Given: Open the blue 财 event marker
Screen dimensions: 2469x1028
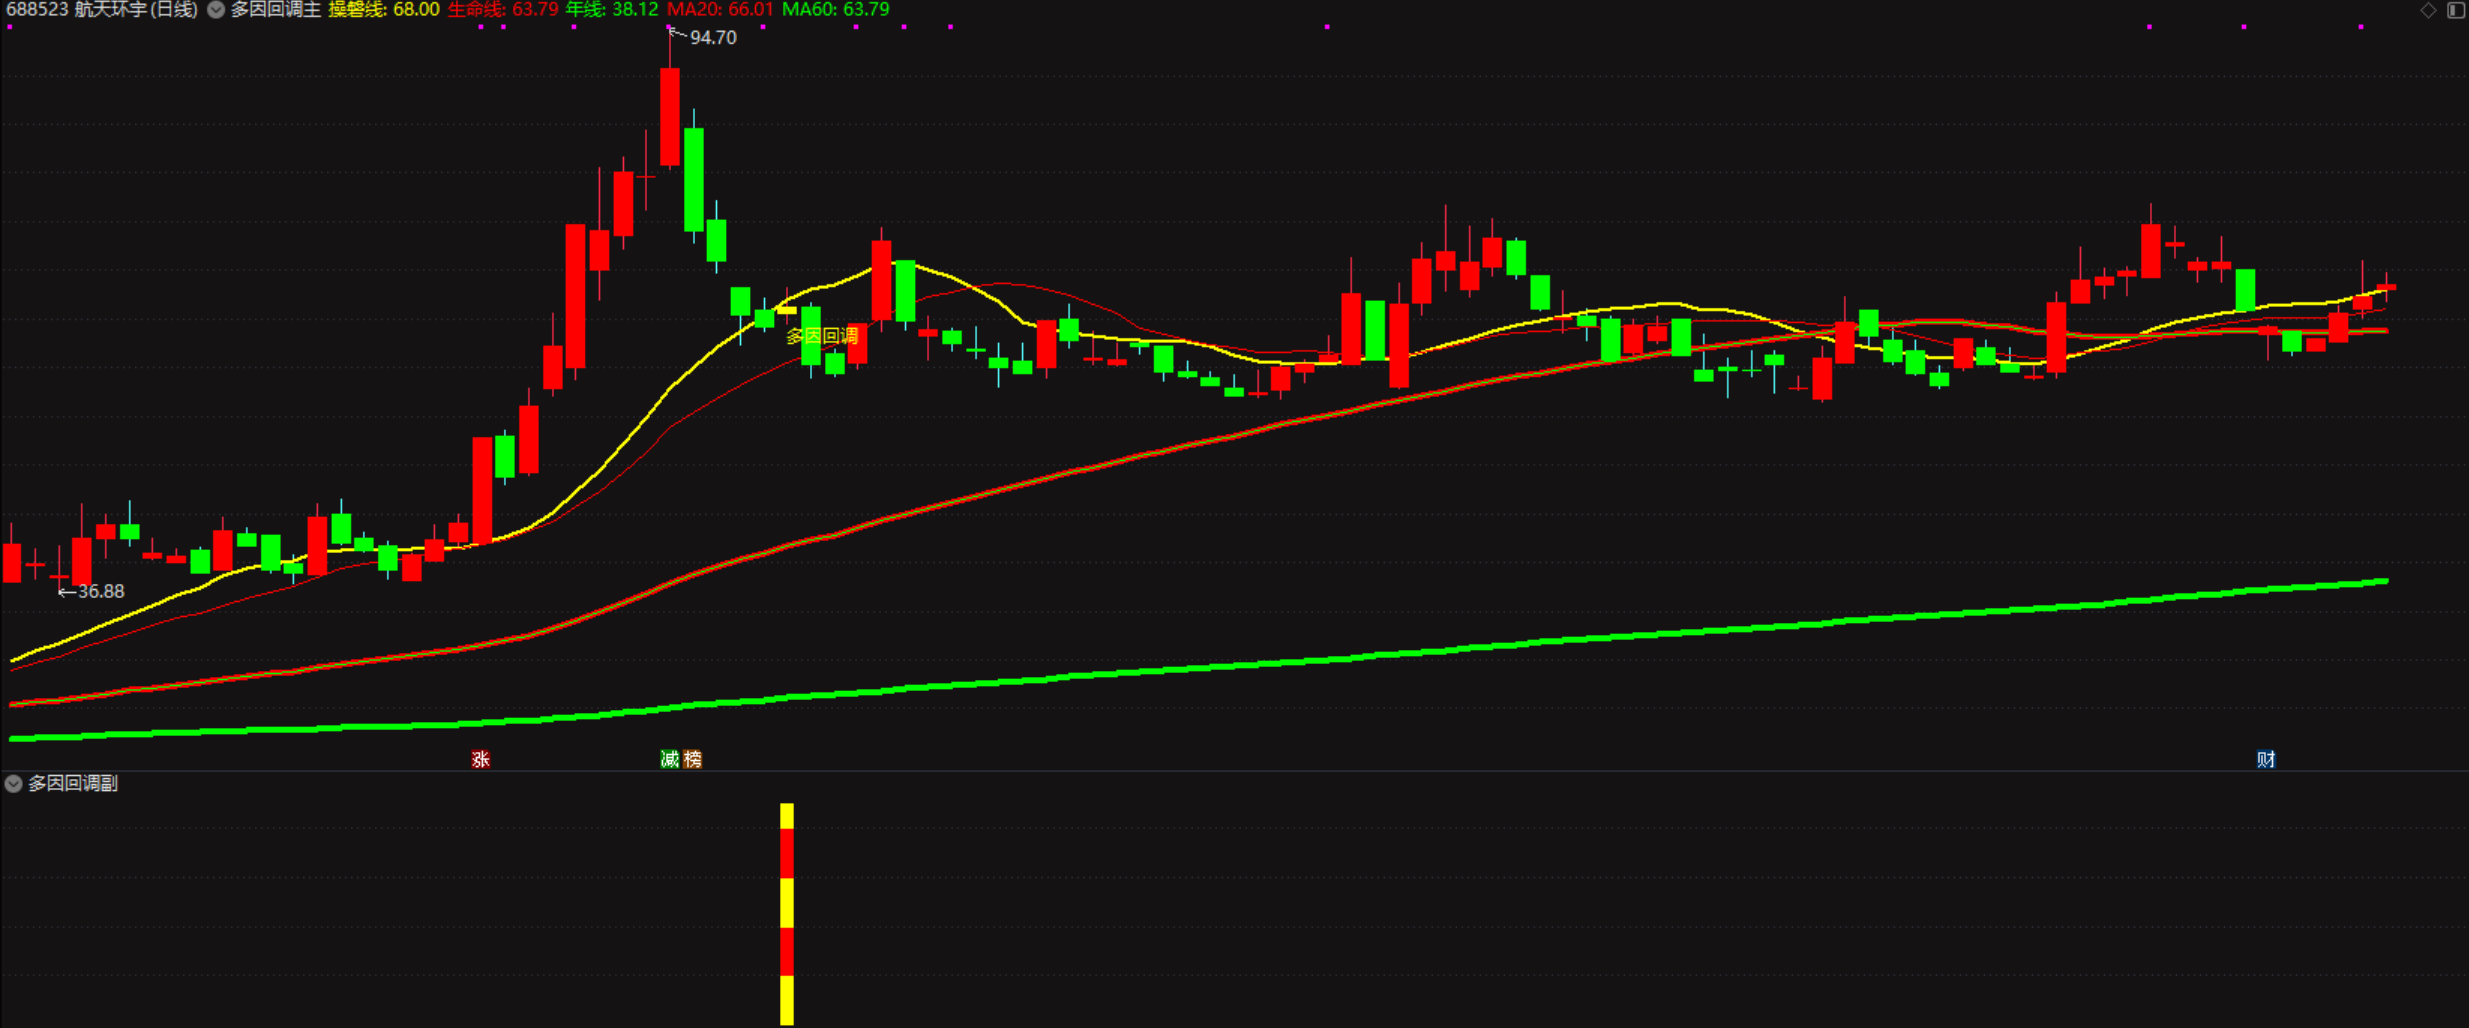Looking at the screenshot, I should point(2266,759).
